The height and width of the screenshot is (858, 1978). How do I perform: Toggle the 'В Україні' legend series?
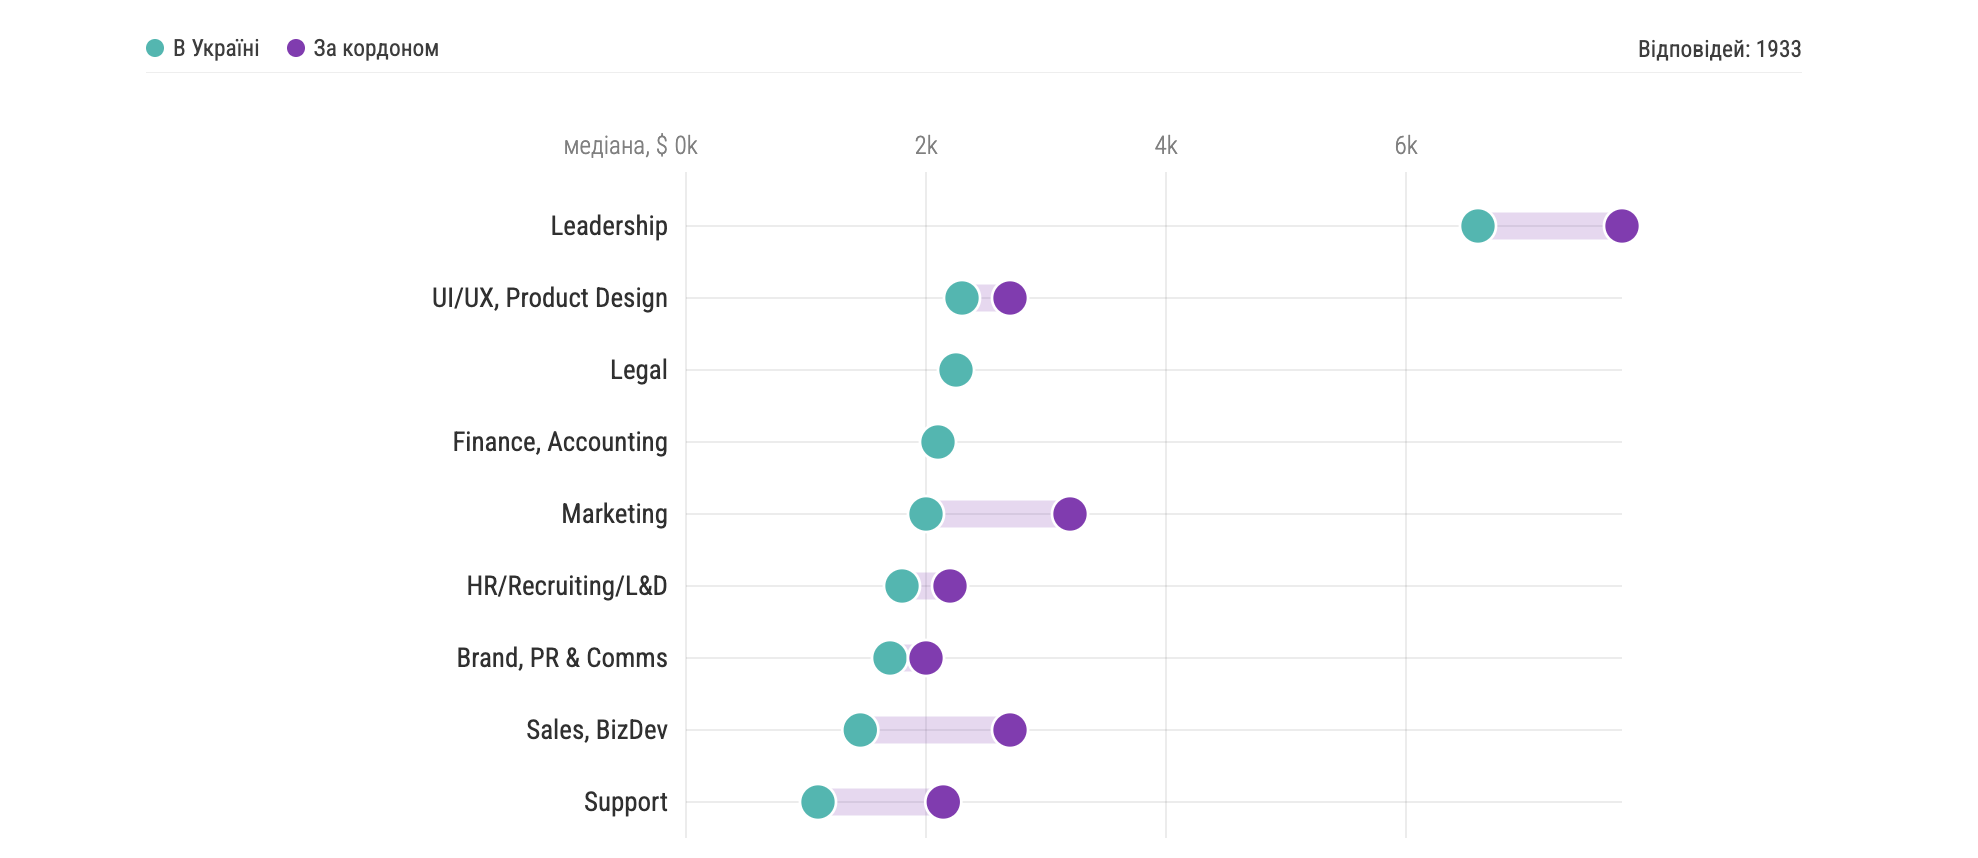pyautogui.click(x=203, y=48)
